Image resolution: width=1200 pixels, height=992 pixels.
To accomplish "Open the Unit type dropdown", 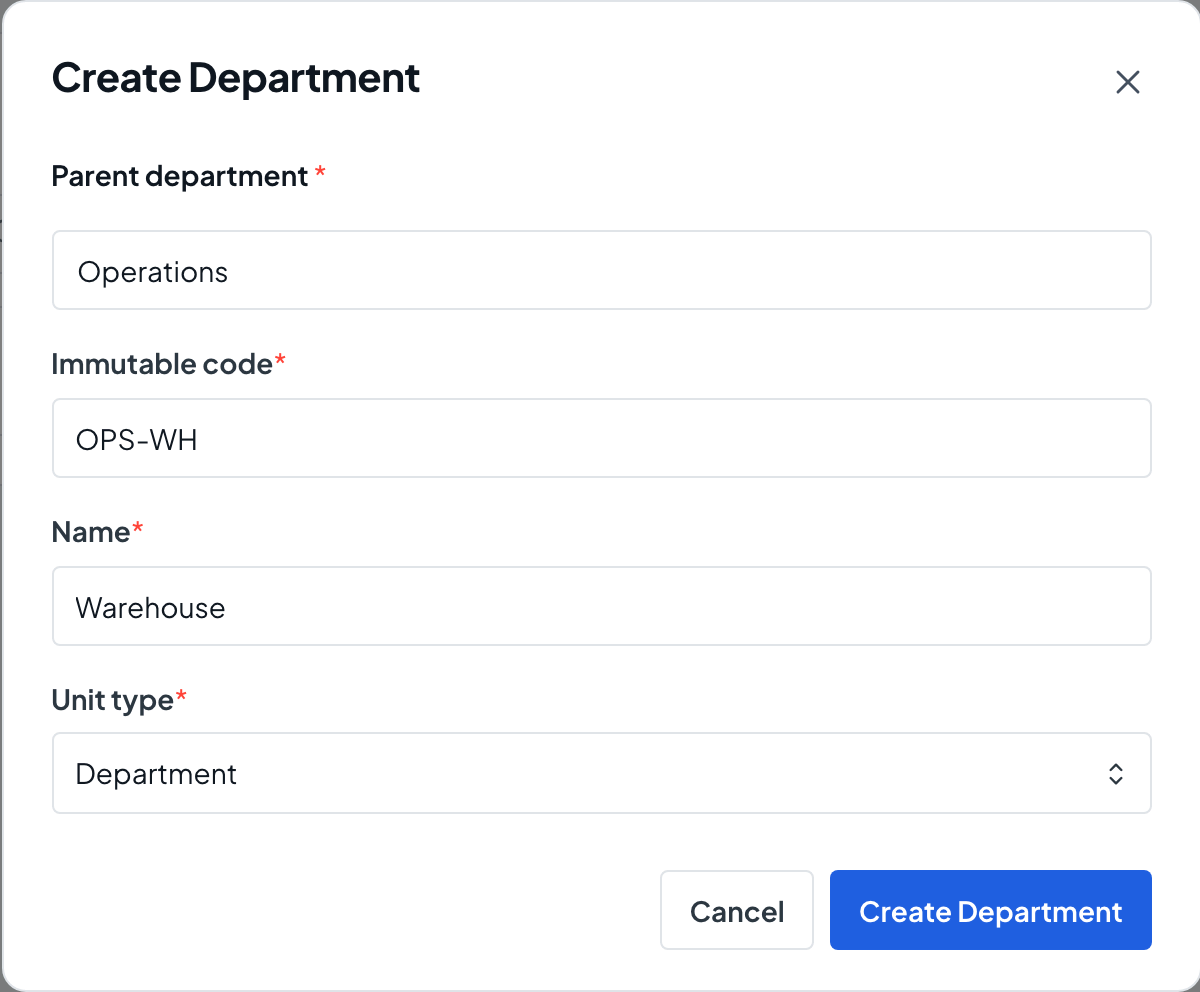I will click(x=601, y=773).
